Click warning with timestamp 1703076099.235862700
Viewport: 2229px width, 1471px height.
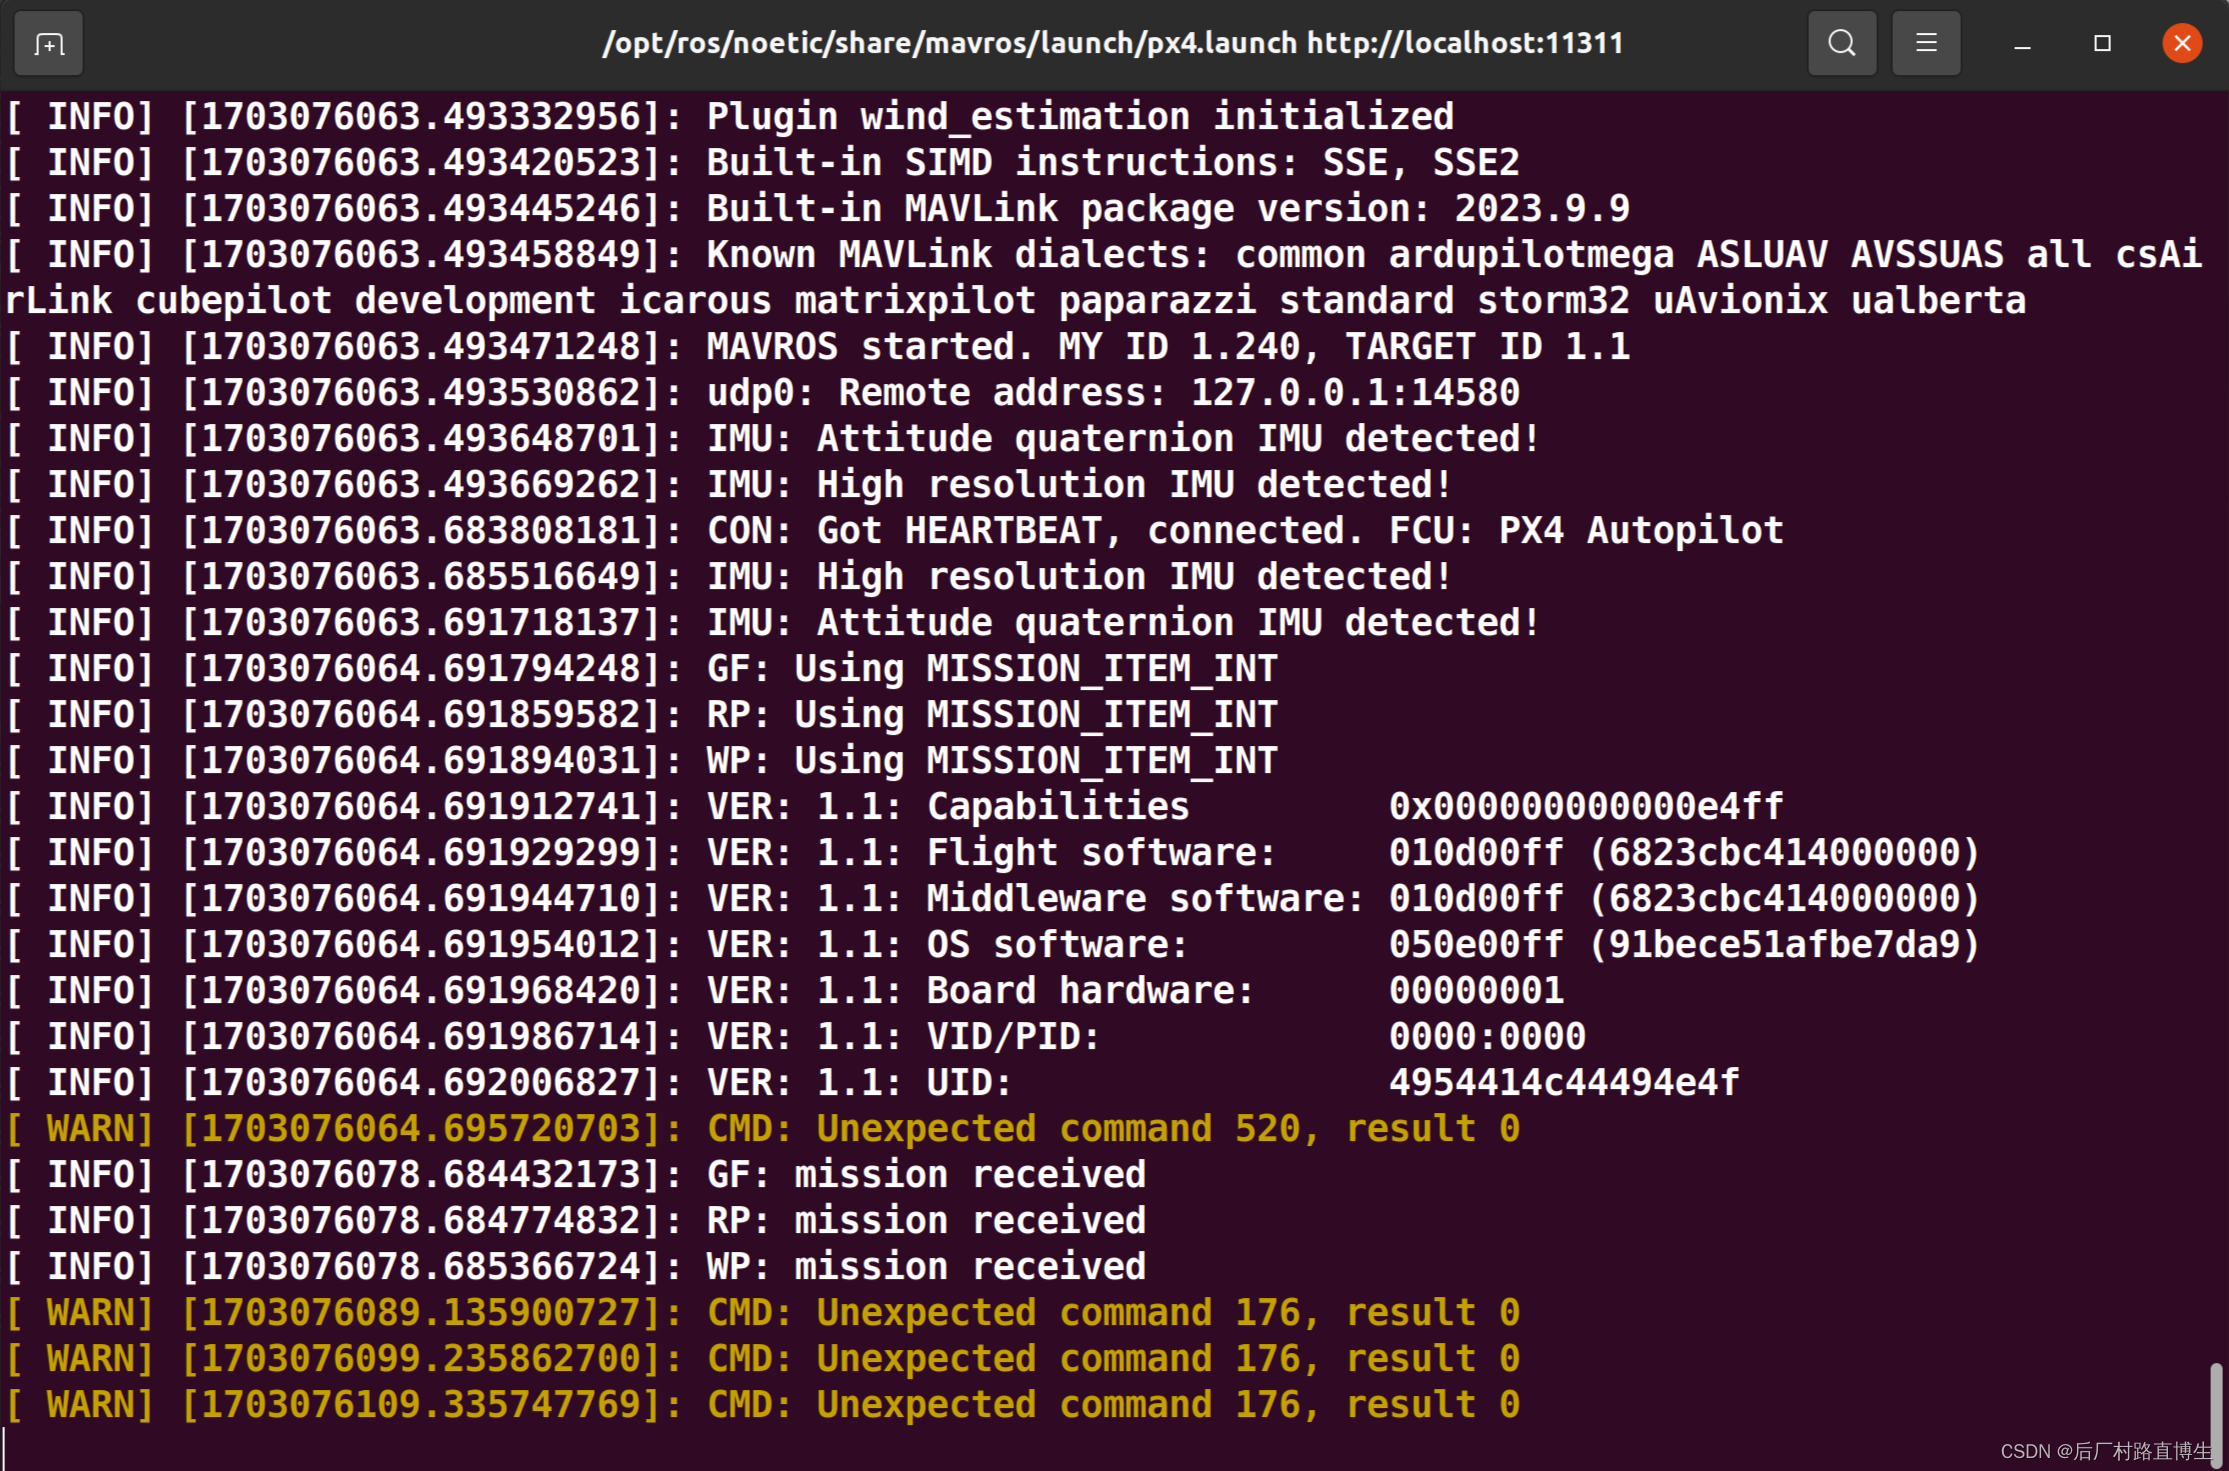(x=763, y=1359)
